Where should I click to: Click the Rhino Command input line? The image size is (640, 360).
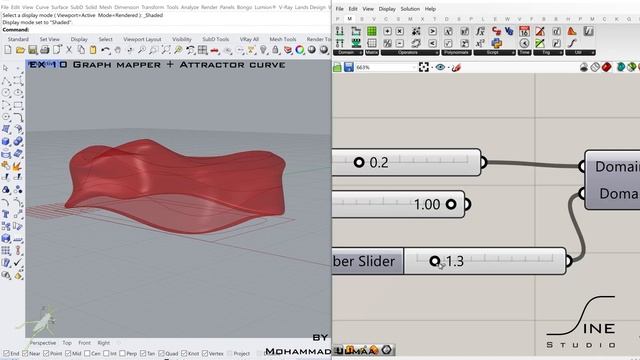tap(165, 30)
